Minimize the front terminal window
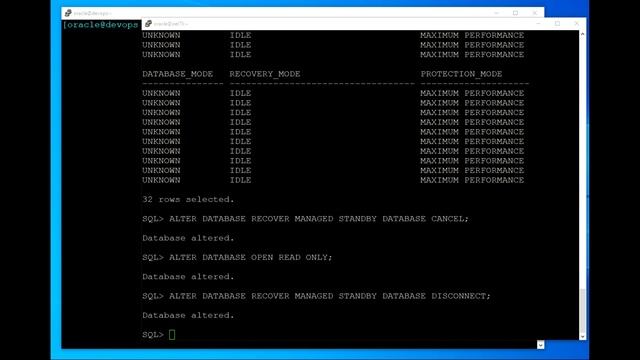The height and width of the screenshot is (360, 640). (538, 24)
